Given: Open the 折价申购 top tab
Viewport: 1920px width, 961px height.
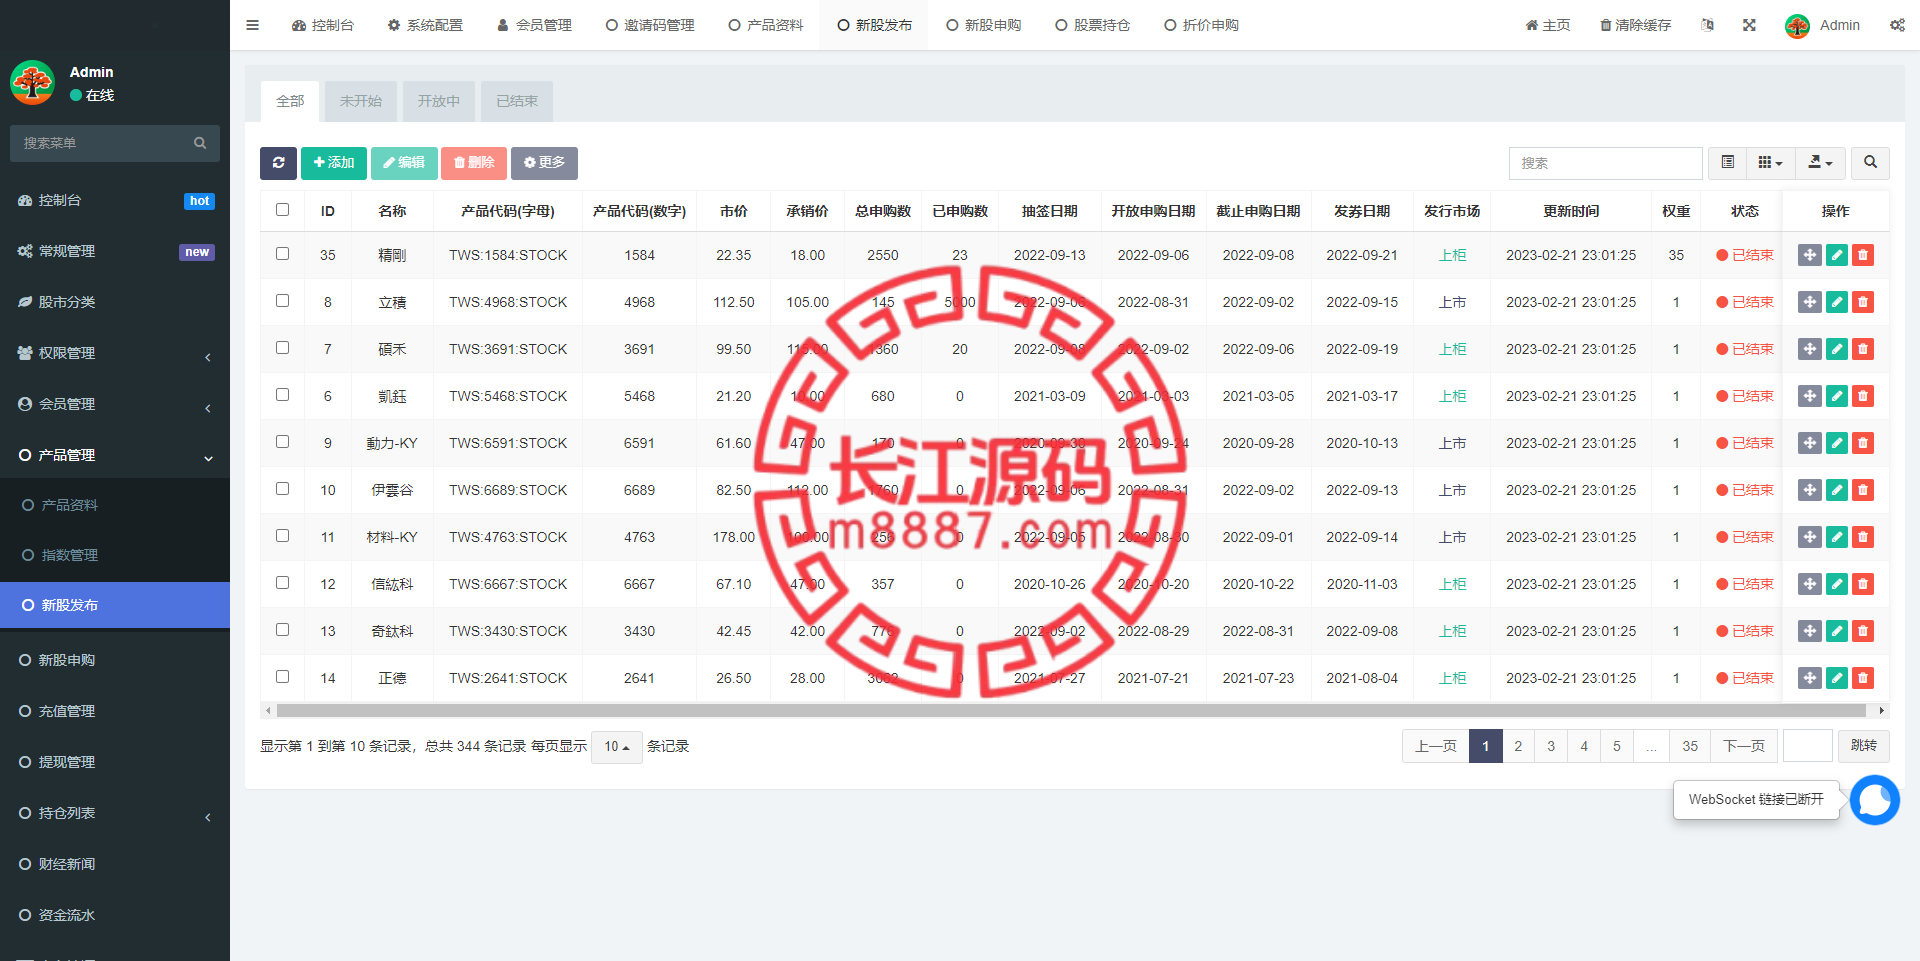Looking at the screenshot, I should pos(1201,25).
